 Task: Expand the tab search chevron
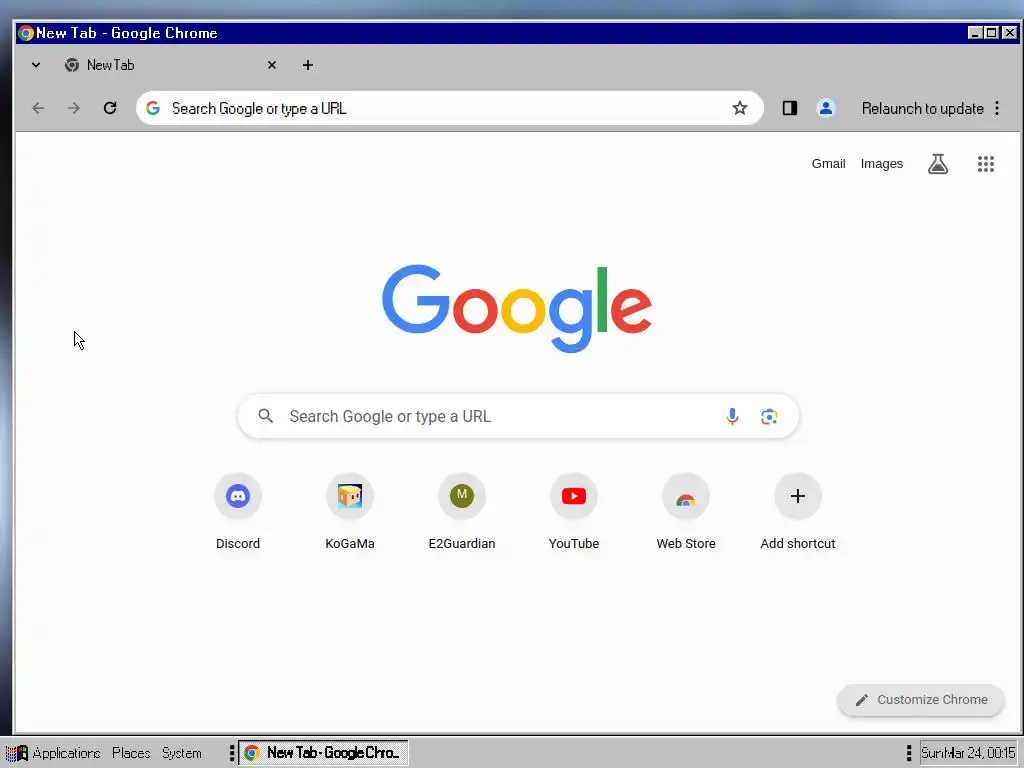click(x=36, y=65)
